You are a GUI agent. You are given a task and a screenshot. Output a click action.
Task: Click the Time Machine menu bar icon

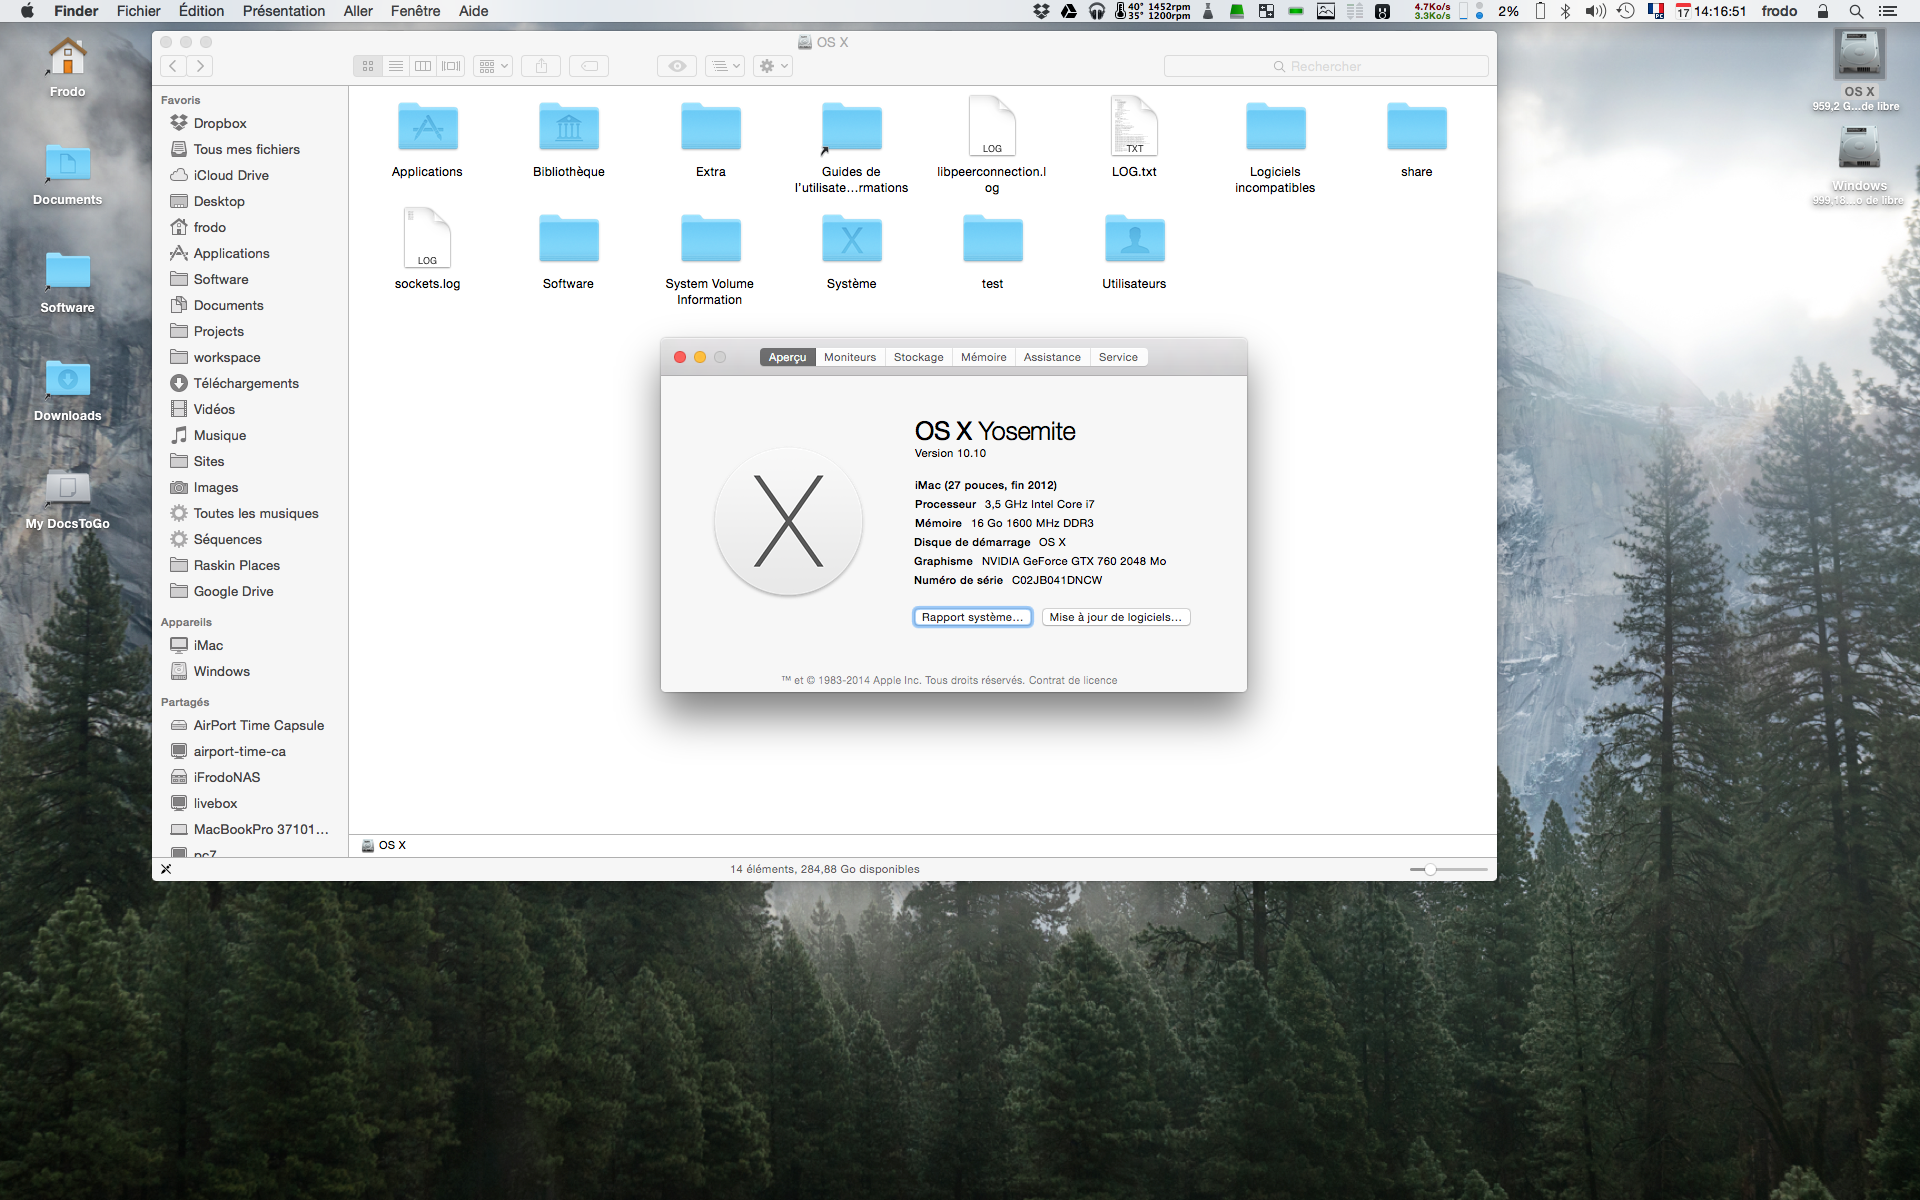pos(1626,11)
